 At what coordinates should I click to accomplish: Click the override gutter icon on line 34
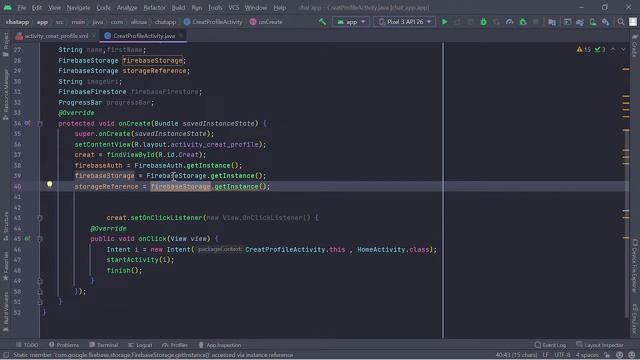coord(27,123)
